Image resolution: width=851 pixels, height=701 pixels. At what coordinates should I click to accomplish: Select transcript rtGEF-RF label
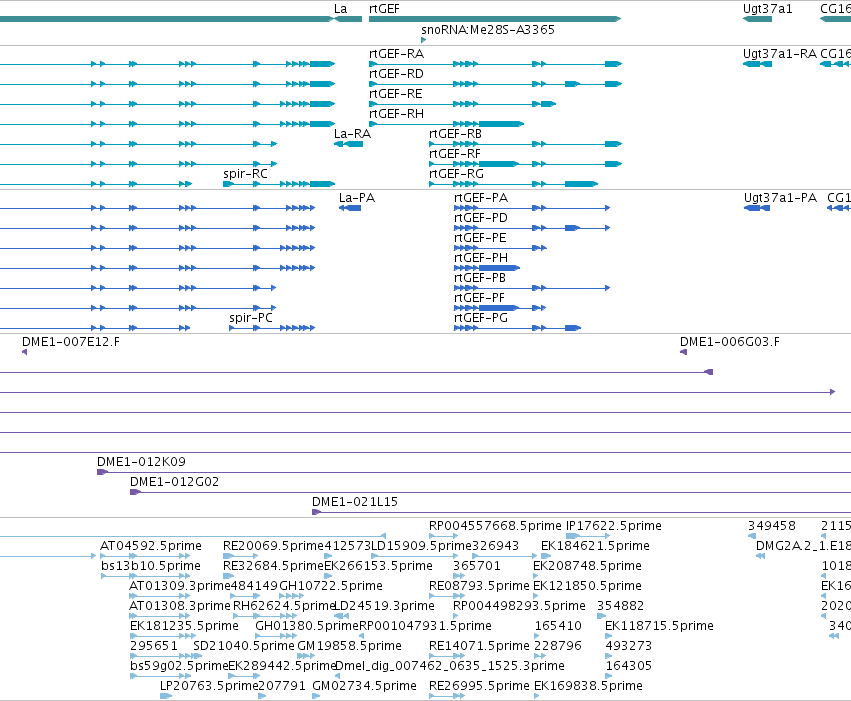click(x=455, y=154)
